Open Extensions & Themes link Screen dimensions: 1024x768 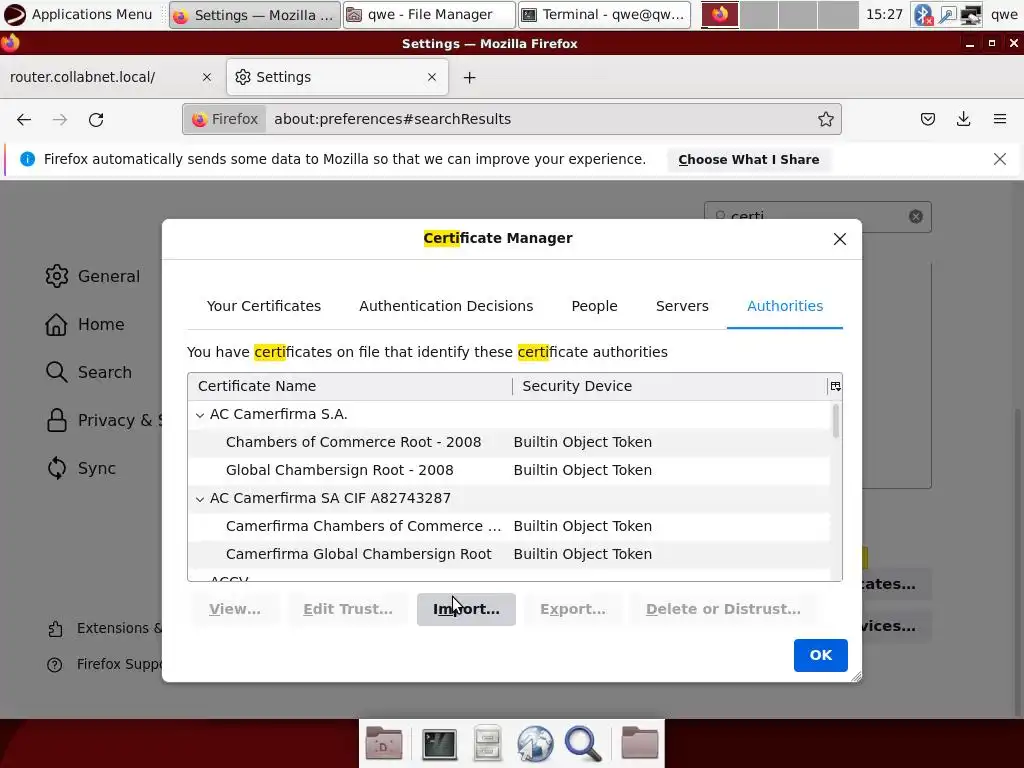[104, 628]
